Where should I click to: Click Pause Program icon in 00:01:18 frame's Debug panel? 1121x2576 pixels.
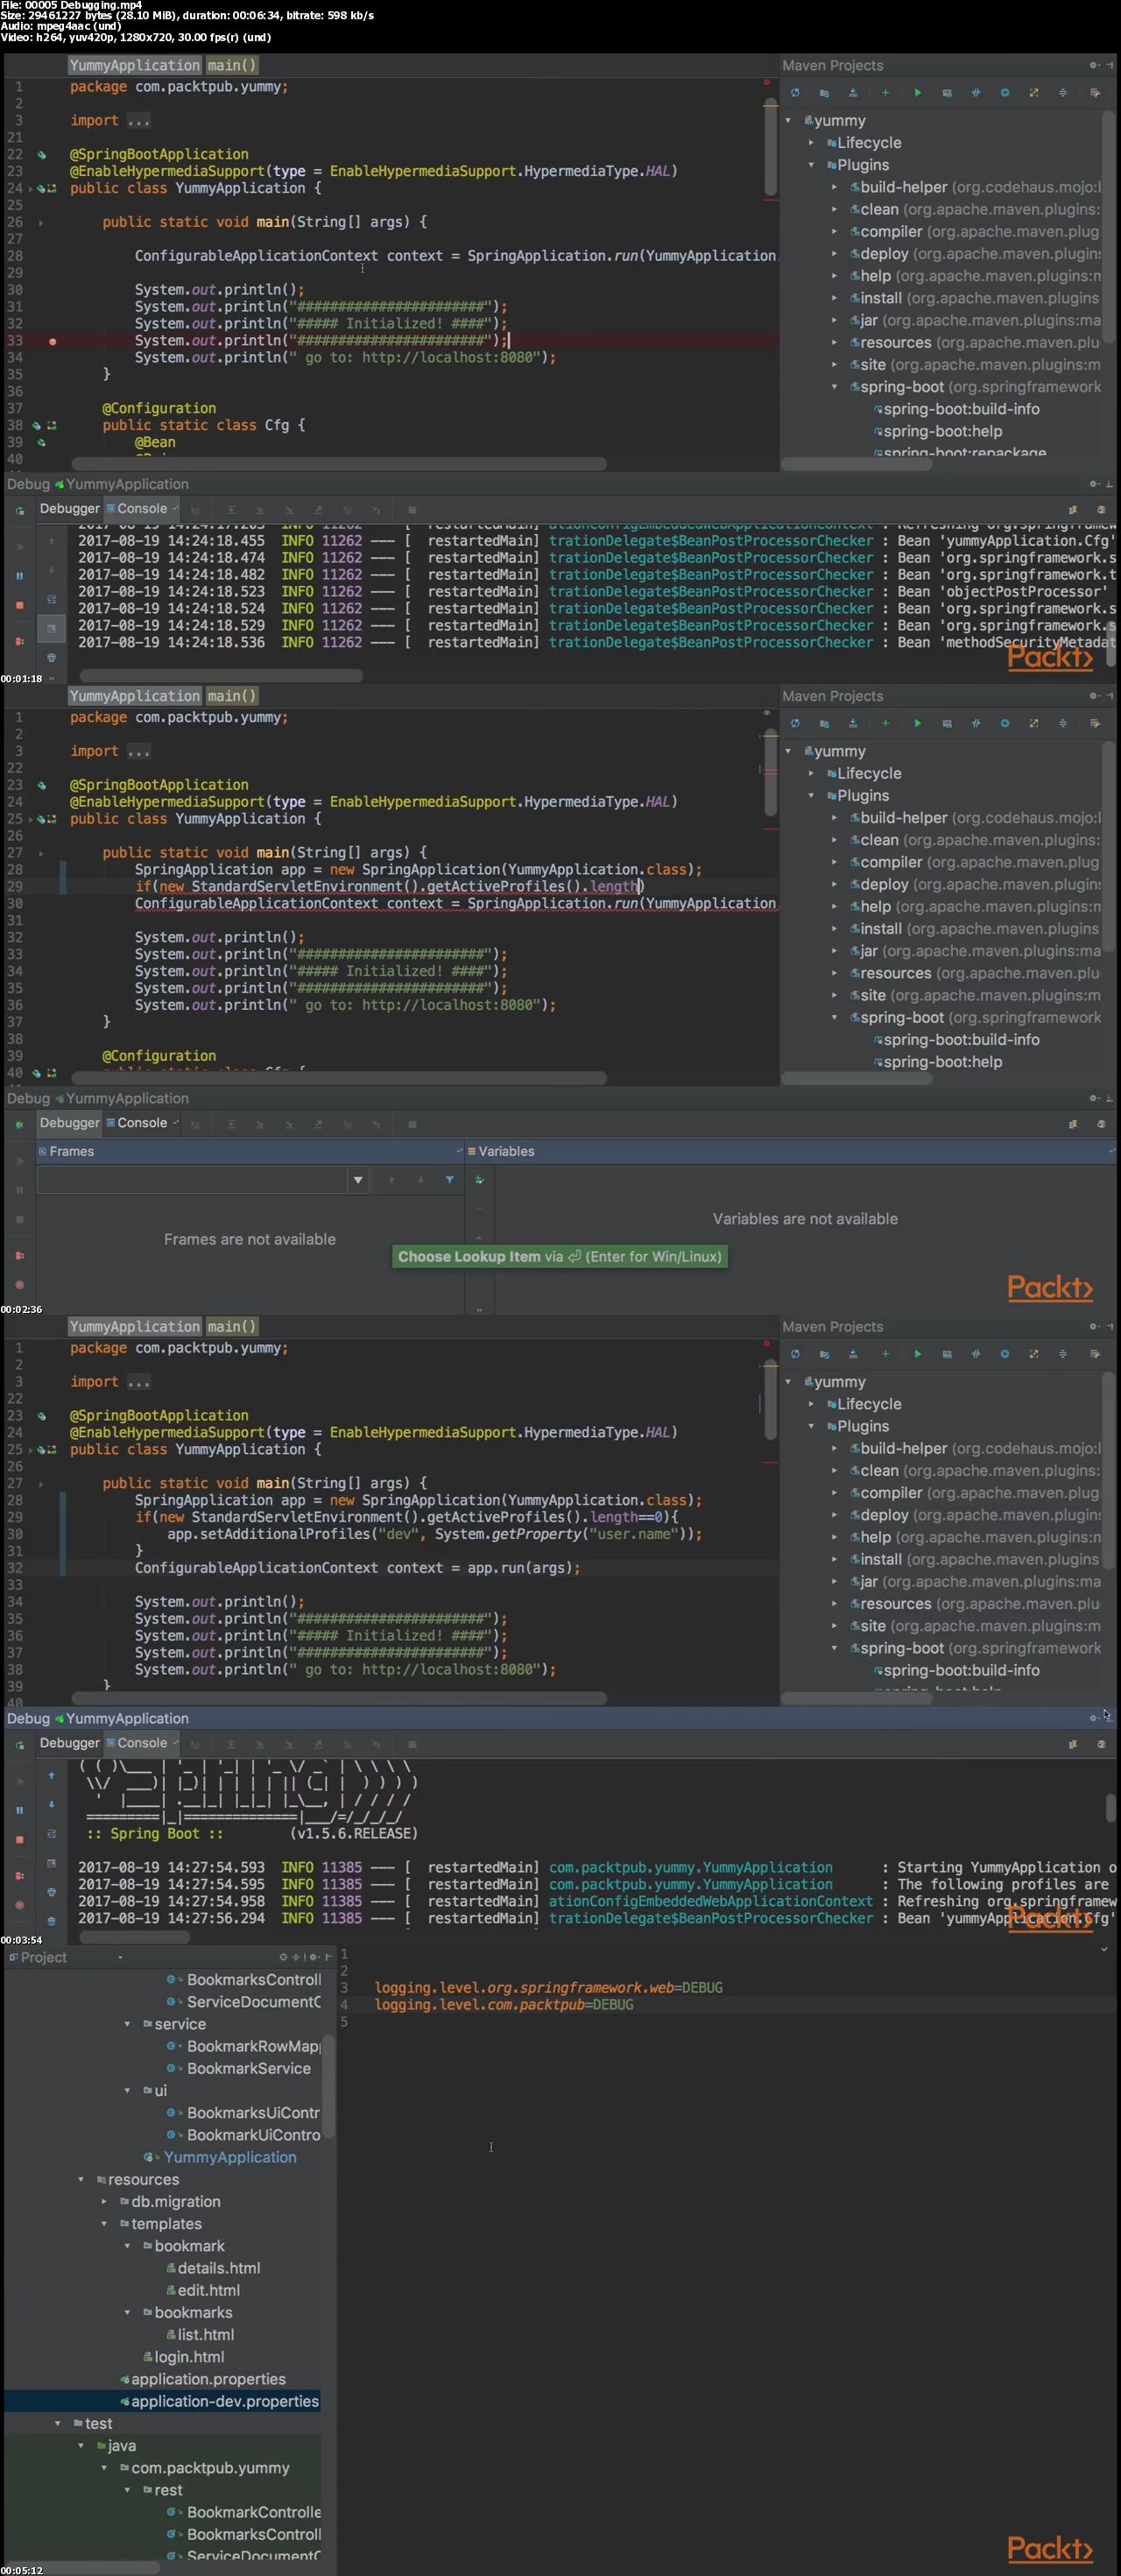[x=19, y=576]
